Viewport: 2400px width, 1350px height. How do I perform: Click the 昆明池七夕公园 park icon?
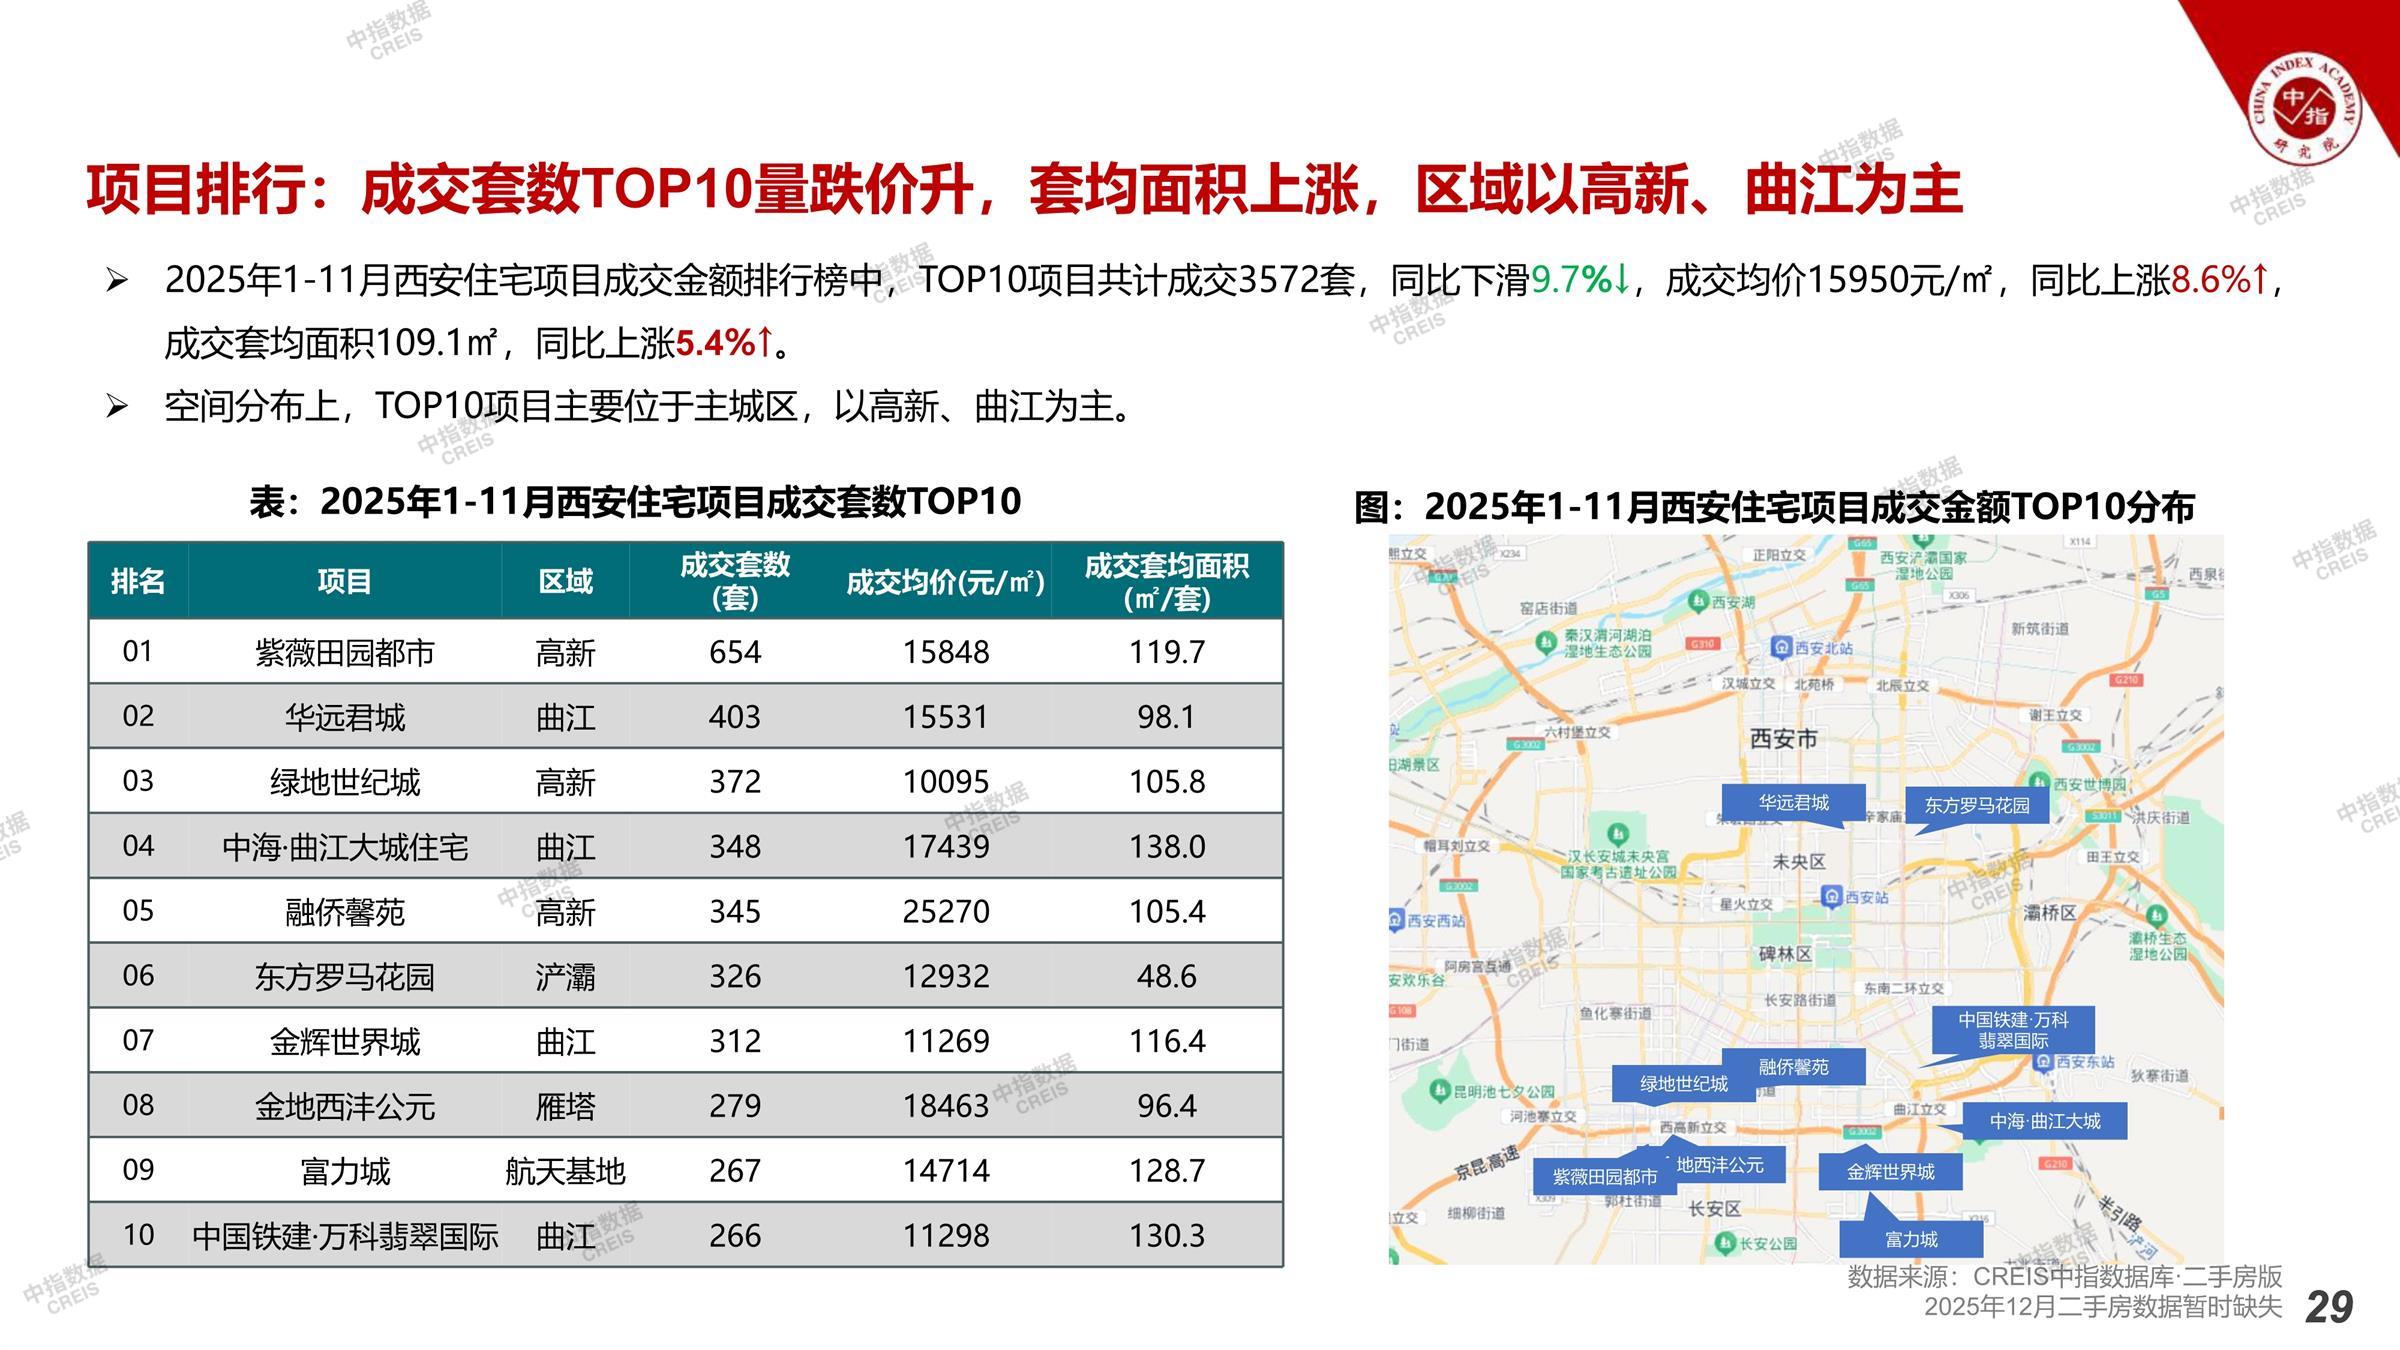(1440, 1091)
